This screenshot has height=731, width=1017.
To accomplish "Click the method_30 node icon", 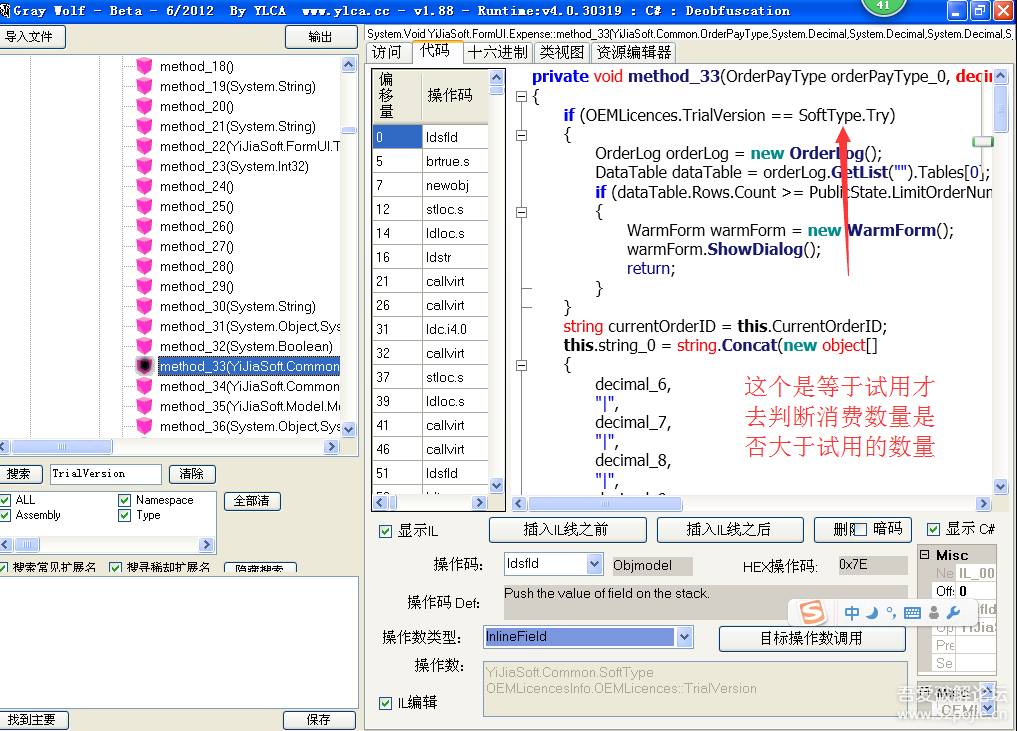I will [144, 306].
